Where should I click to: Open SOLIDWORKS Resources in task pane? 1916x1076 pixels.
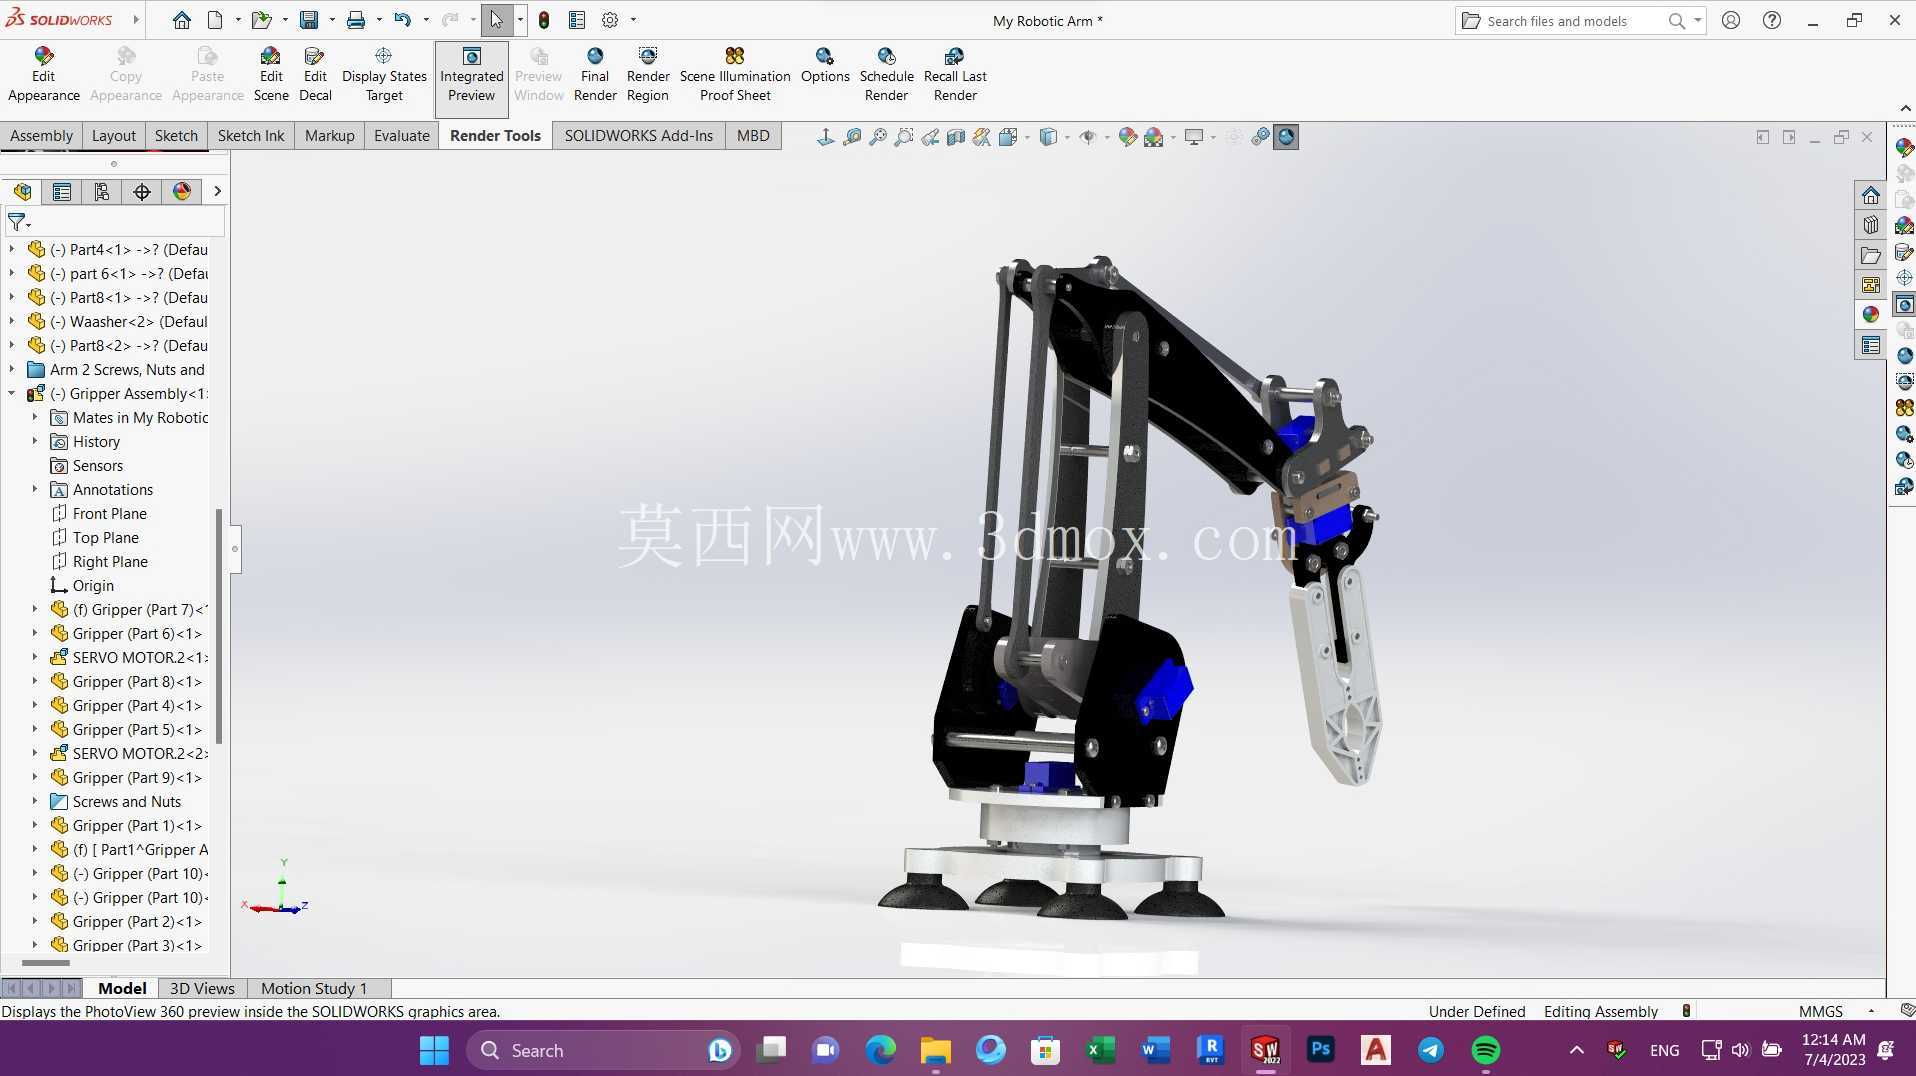(x=1870, y=195)
